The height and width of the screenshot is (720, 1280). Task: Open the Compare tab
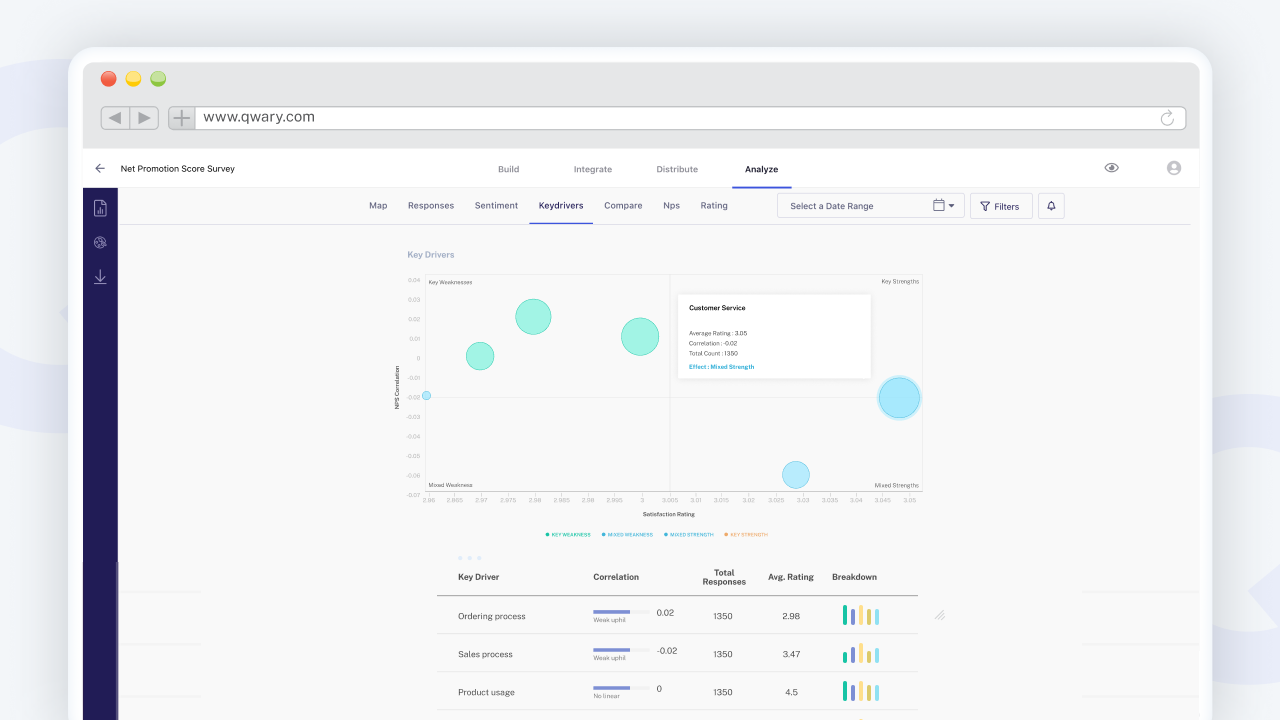(623, 206)
